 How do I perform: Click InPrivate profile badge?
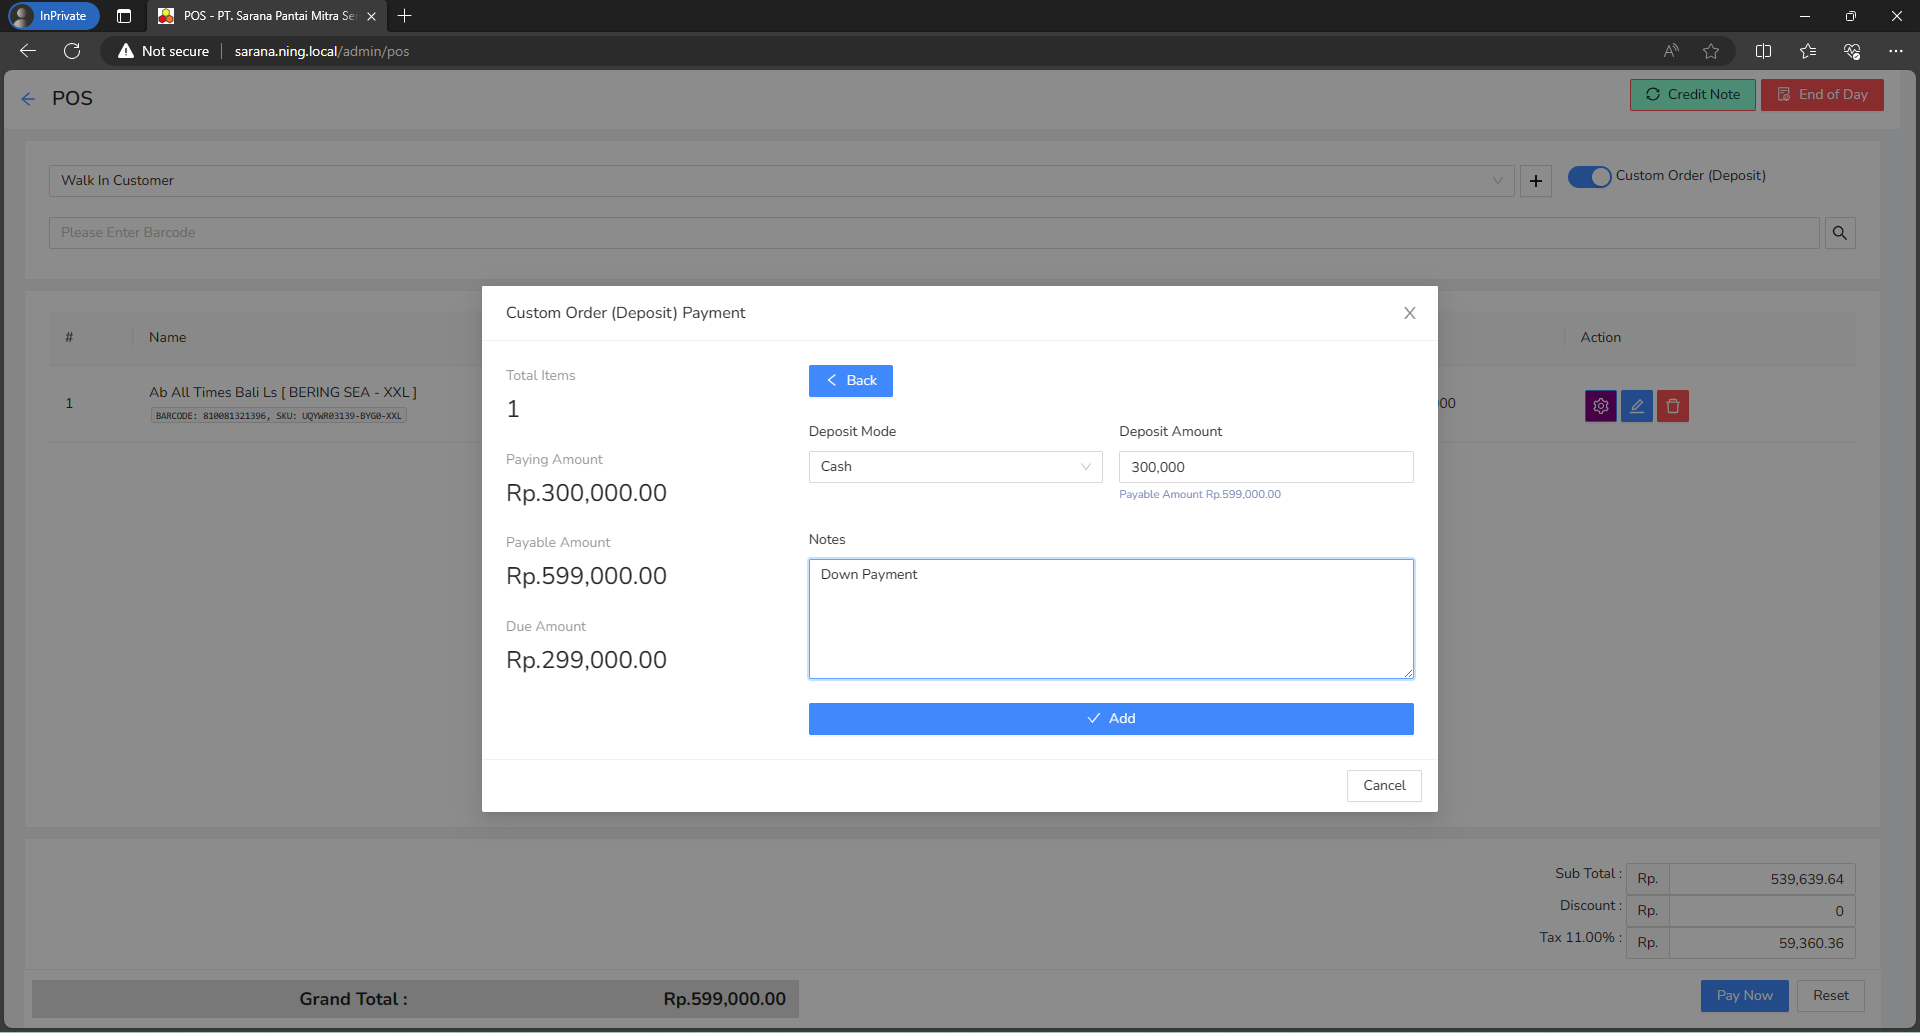(54, 16)
